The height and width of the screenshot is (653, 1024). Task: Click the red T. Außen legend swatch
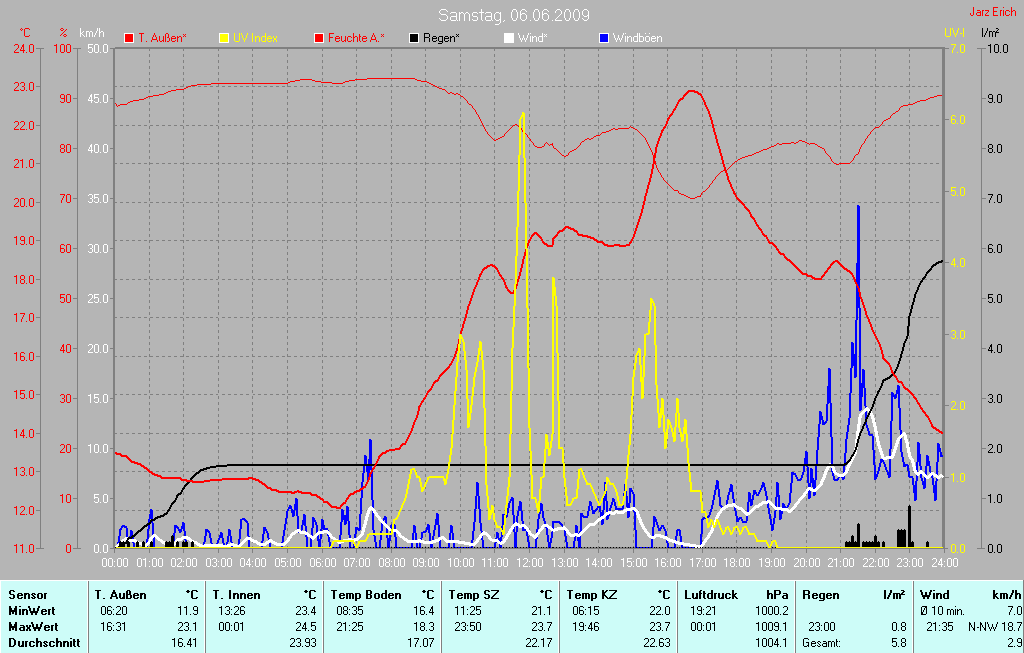(129, 38)
